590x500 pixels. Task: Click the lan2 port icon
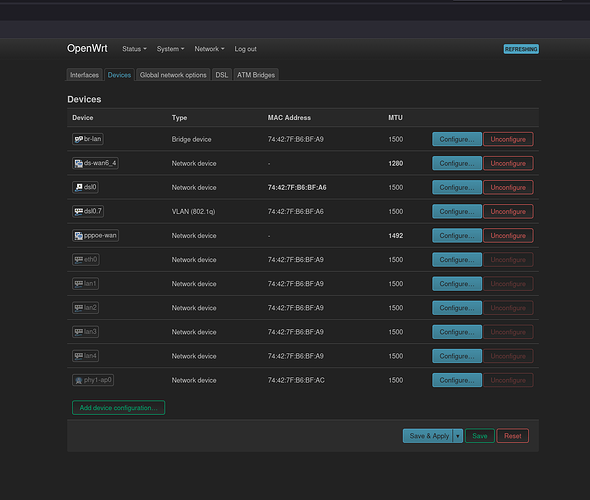(78, 308)
